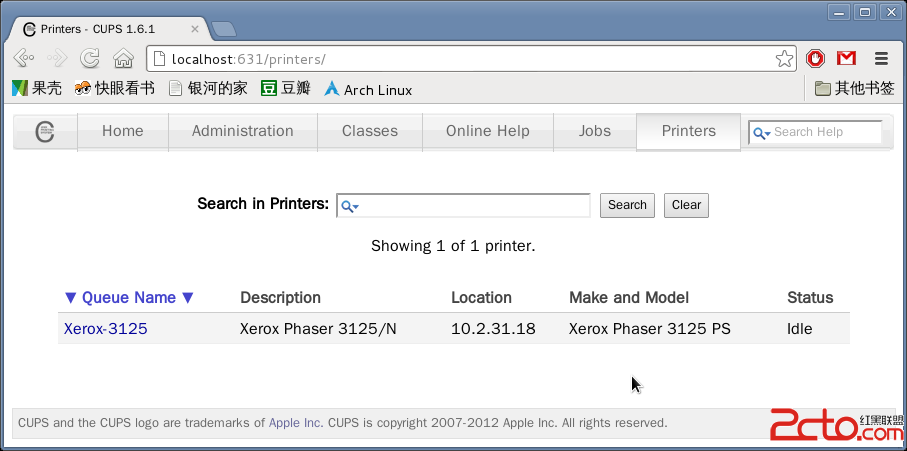The height and width of the screenshot is (451, 907).
Task: Open the Arch Linux bookmark
Action: 368,90
